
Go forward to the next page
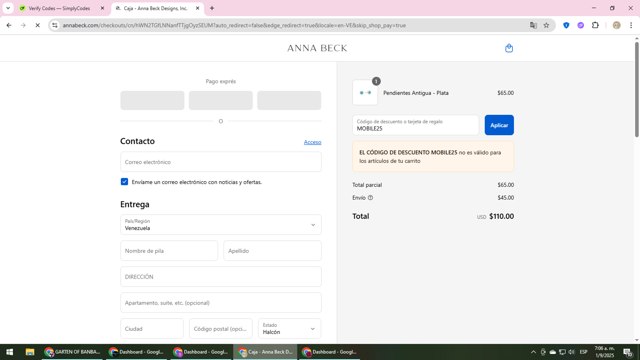23,25
